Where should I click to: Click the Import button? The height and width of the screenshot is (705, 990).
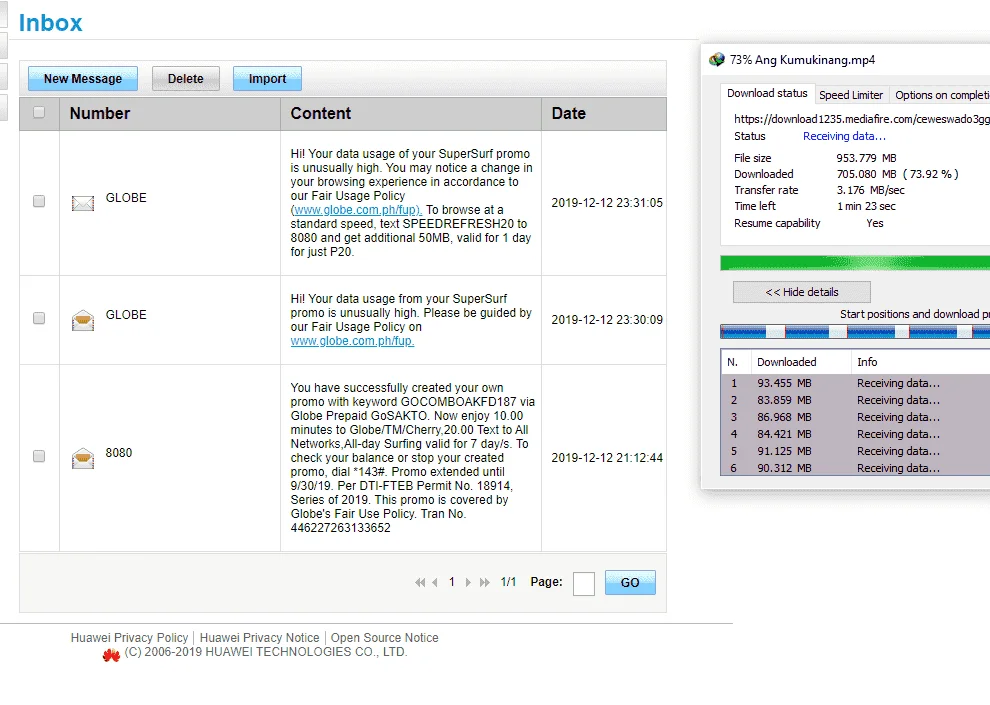267,79
